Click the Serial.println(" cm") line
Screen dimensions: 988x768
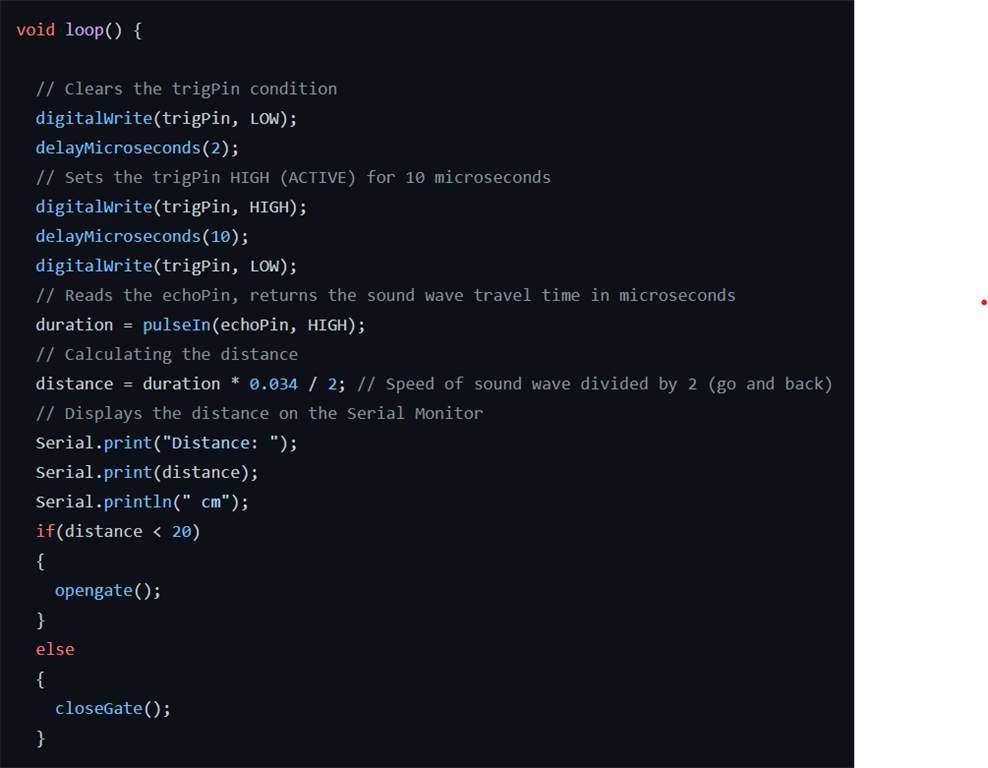[x=142, y=502]
